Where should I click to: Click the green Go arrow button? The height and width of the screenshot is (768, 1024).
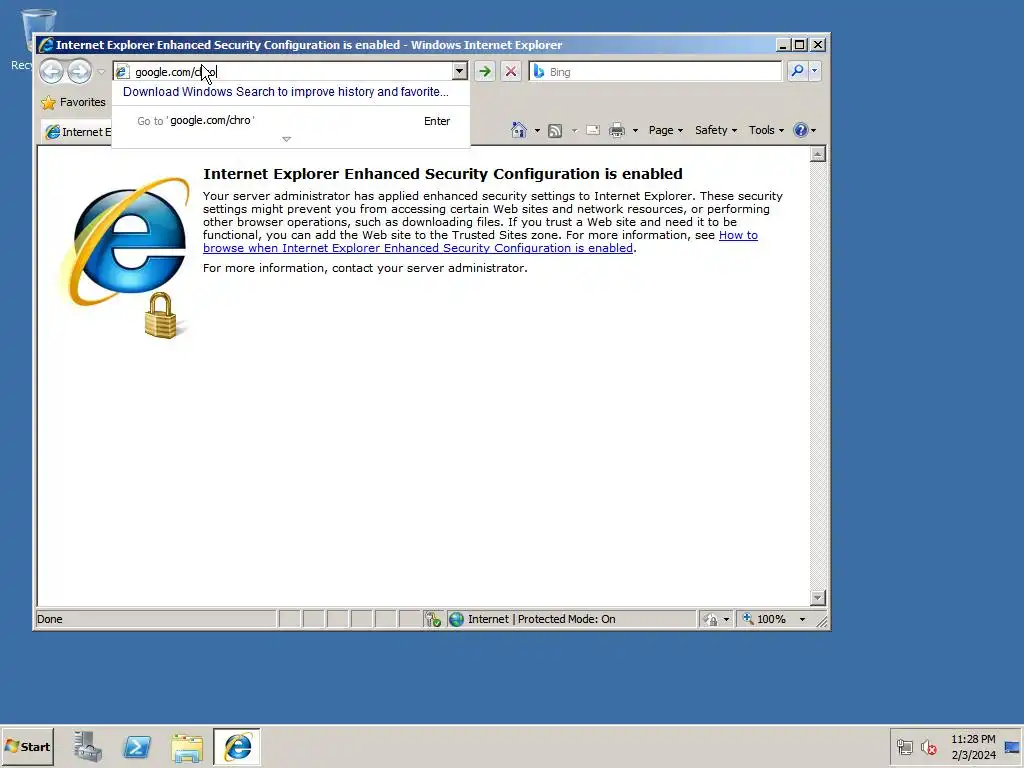tap(485, 71)
